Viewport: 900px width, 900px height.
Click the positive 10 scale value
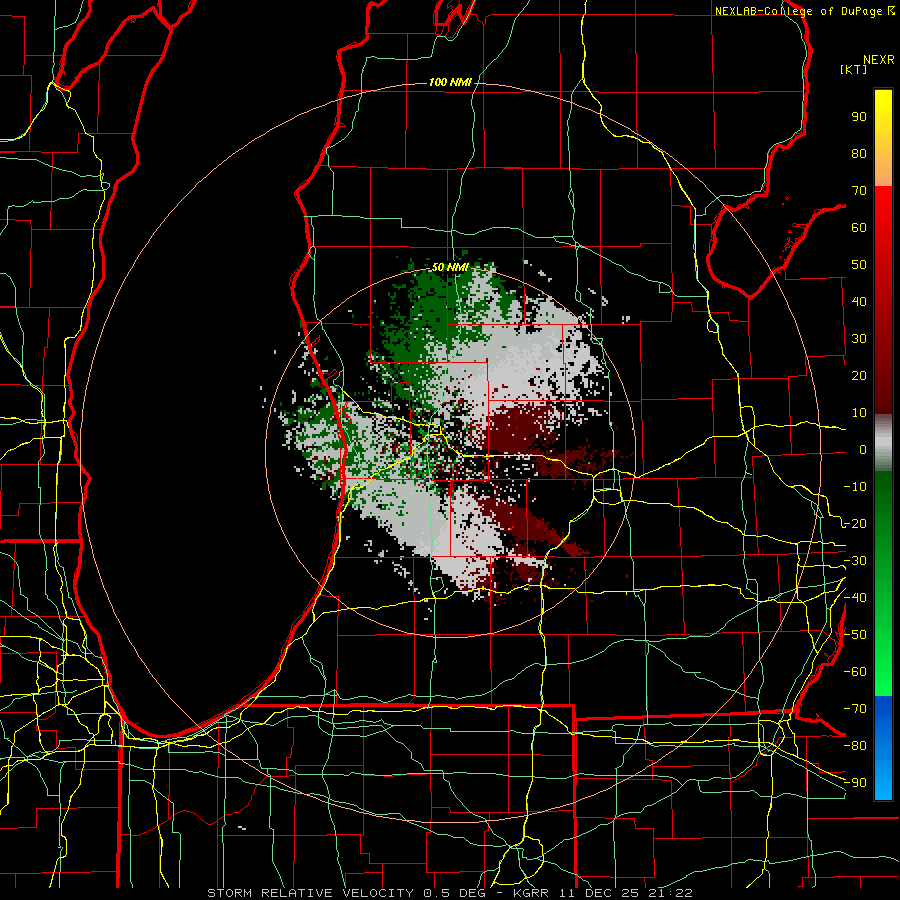859,413
